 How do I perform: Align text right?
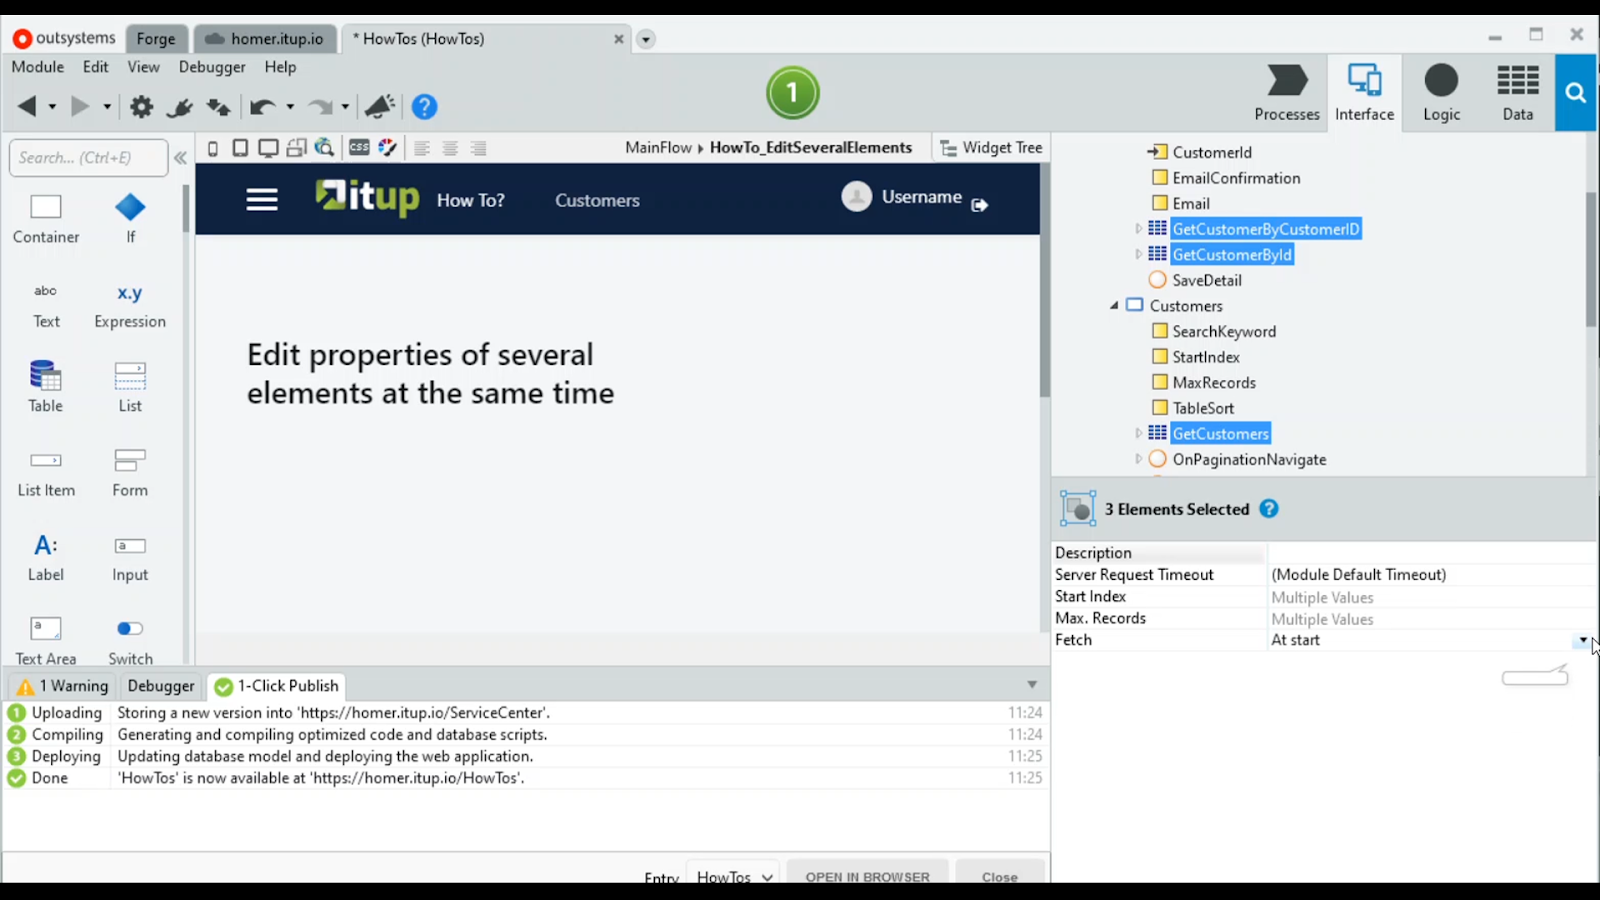478,148
